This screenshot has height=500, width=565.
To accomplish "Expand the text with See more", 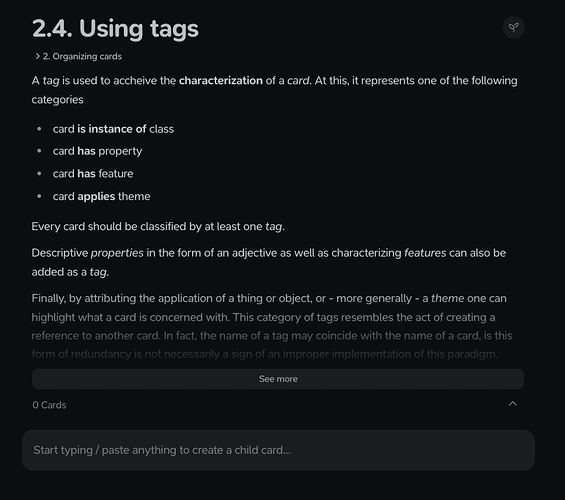I will 278,379.
